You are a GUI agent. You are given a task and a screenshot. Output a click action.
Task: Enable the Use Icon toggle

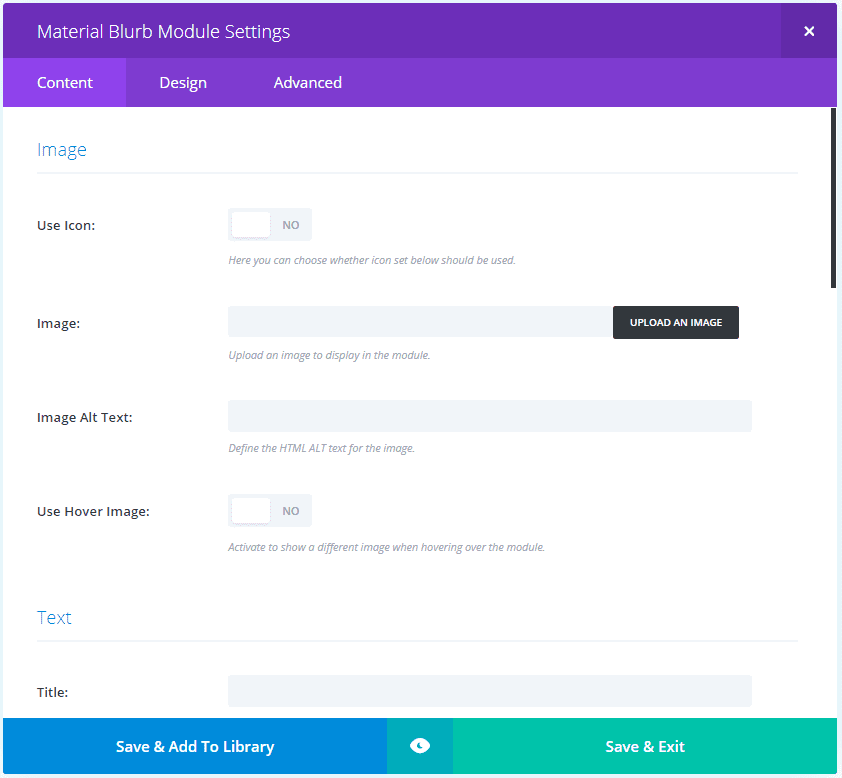coord(270,225)
